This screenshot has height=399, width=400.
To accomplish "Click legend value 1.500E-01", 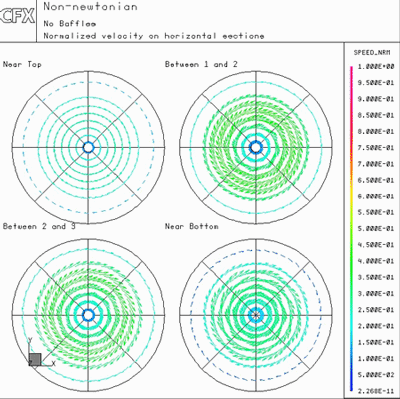I will (376, 342).
